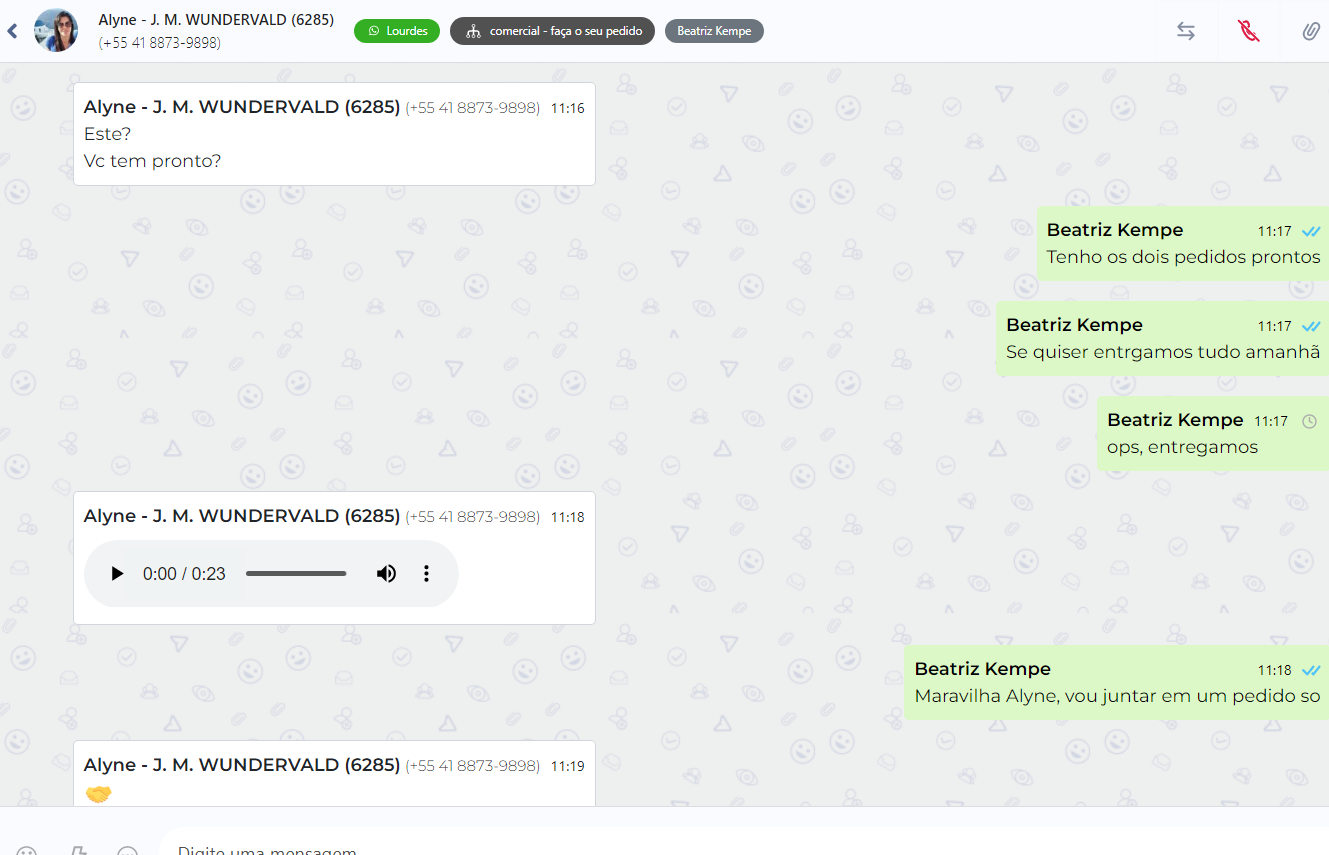Open the transfer conversation arrows icon
Image resolution: width=1329 pixels, height=855 pixels.
coord(1185,31)
